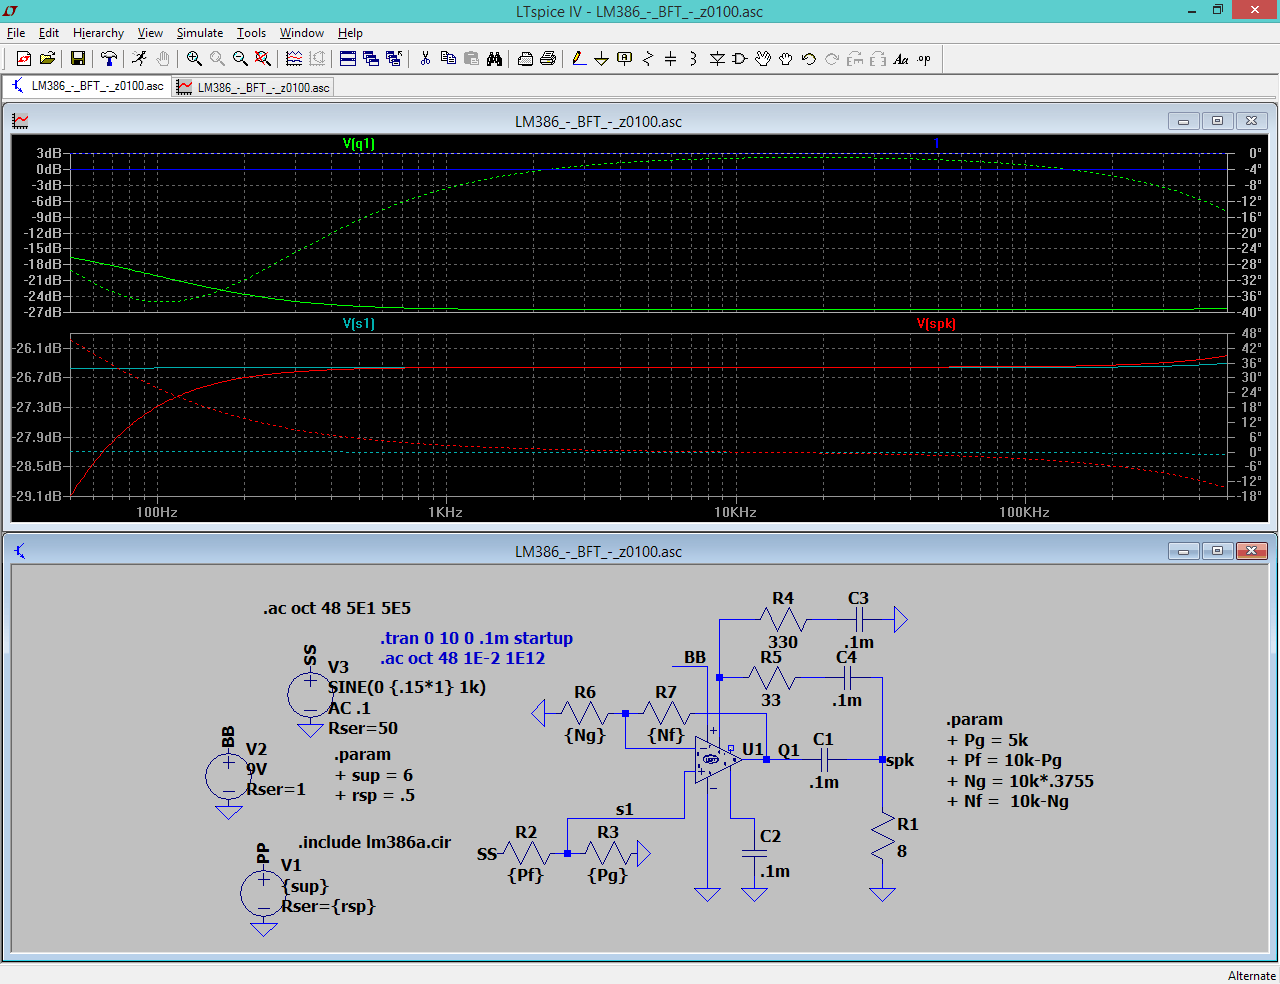
Task: Maximize the schematic sub-window
Action: [x=1217, y=551]
